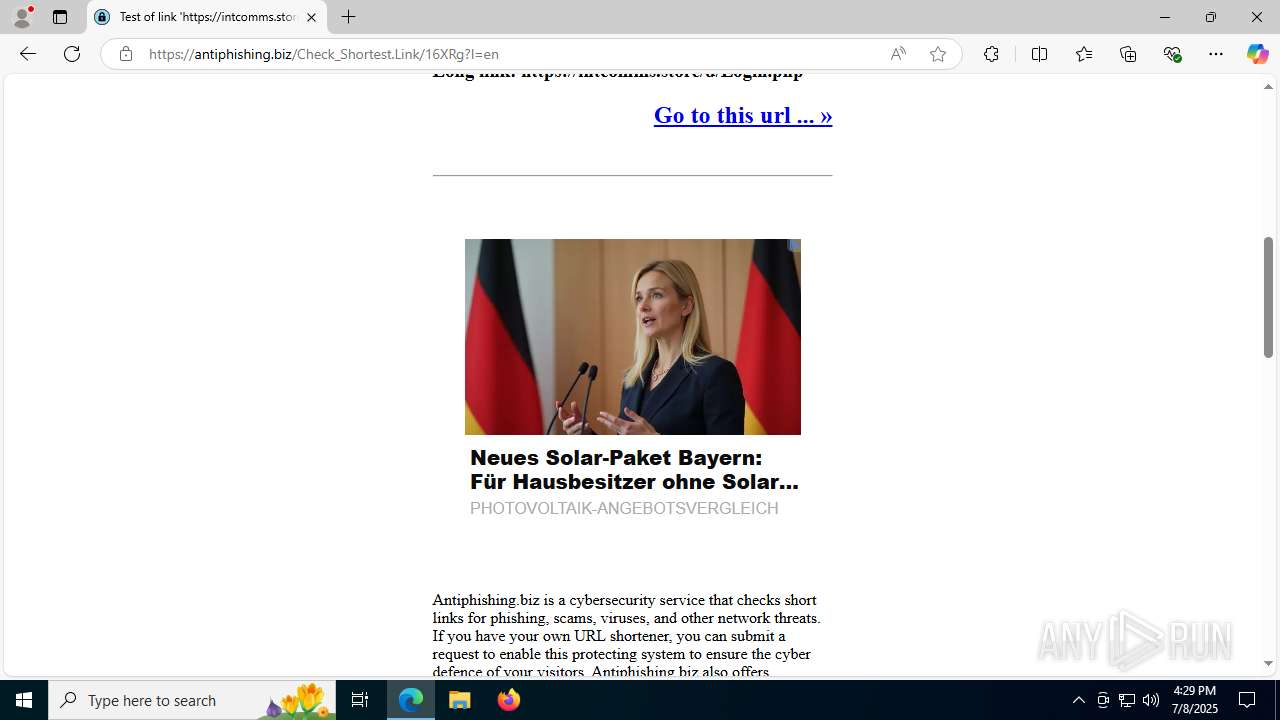Click the scrollbar down arrow
This screenshot has height=720, width=1280.
coord(1268,663)
